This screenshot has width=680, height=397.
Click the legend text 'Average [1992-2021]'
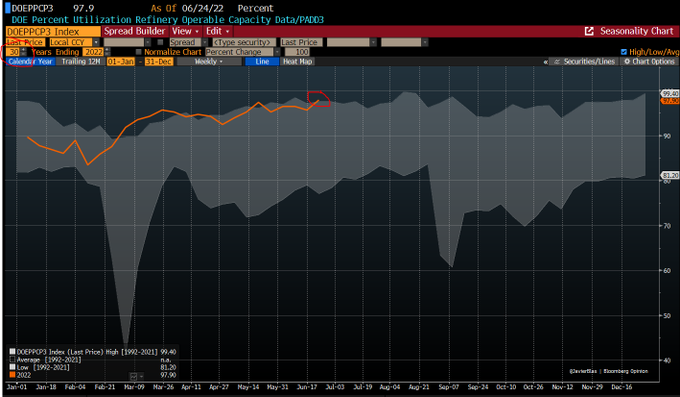pyautogui.click(x=49, y=360)
